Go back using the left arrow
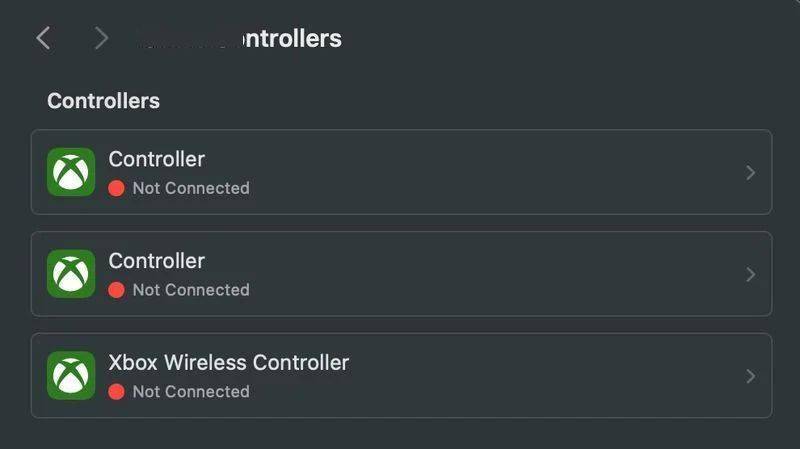 click(x=43, y=38)
